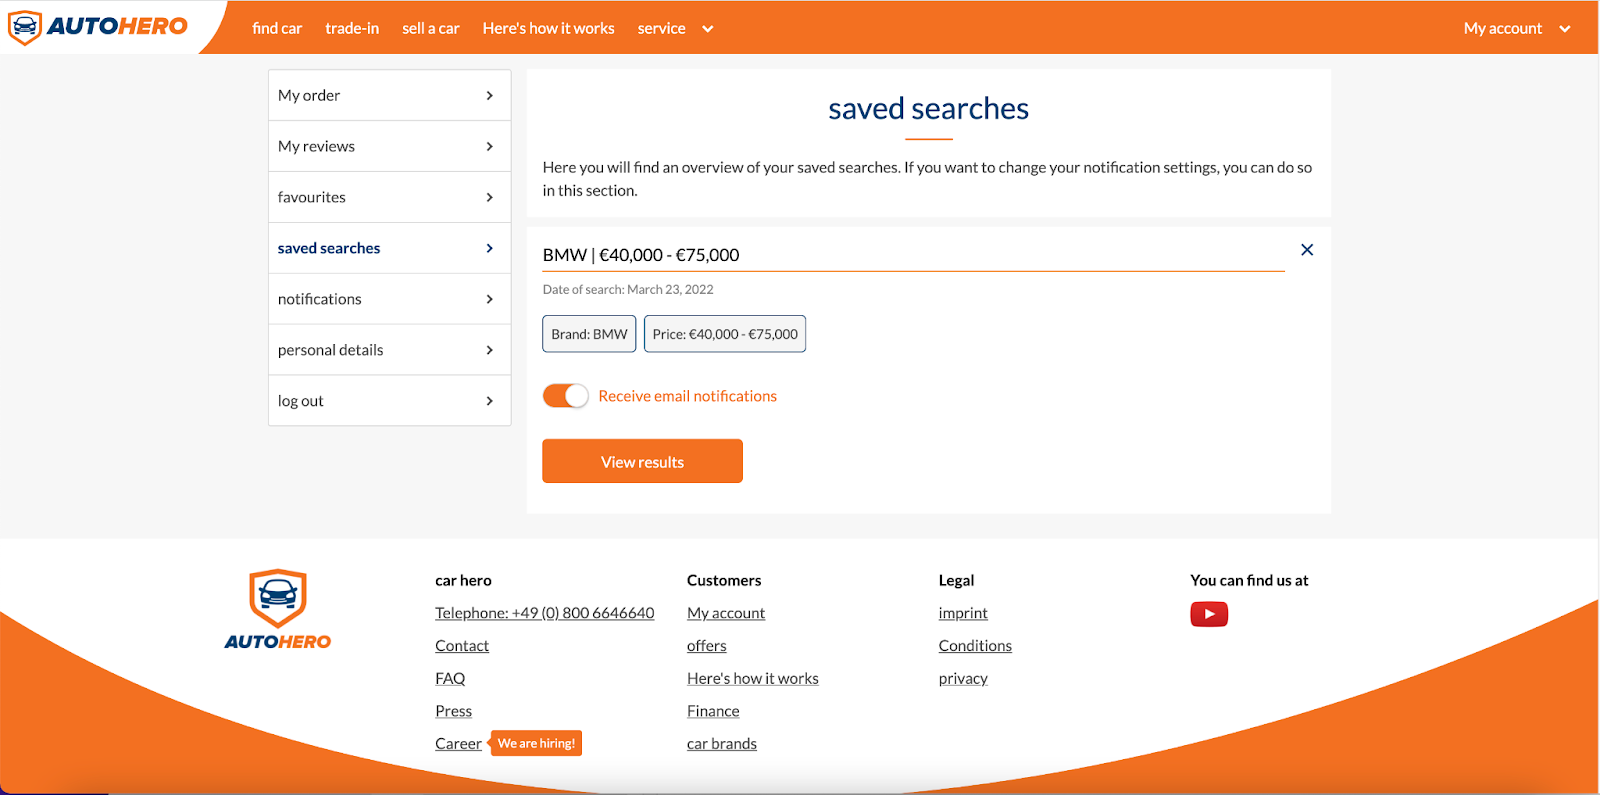Open the Career footer link
The image size is (1600, 795).
(458, 744)
